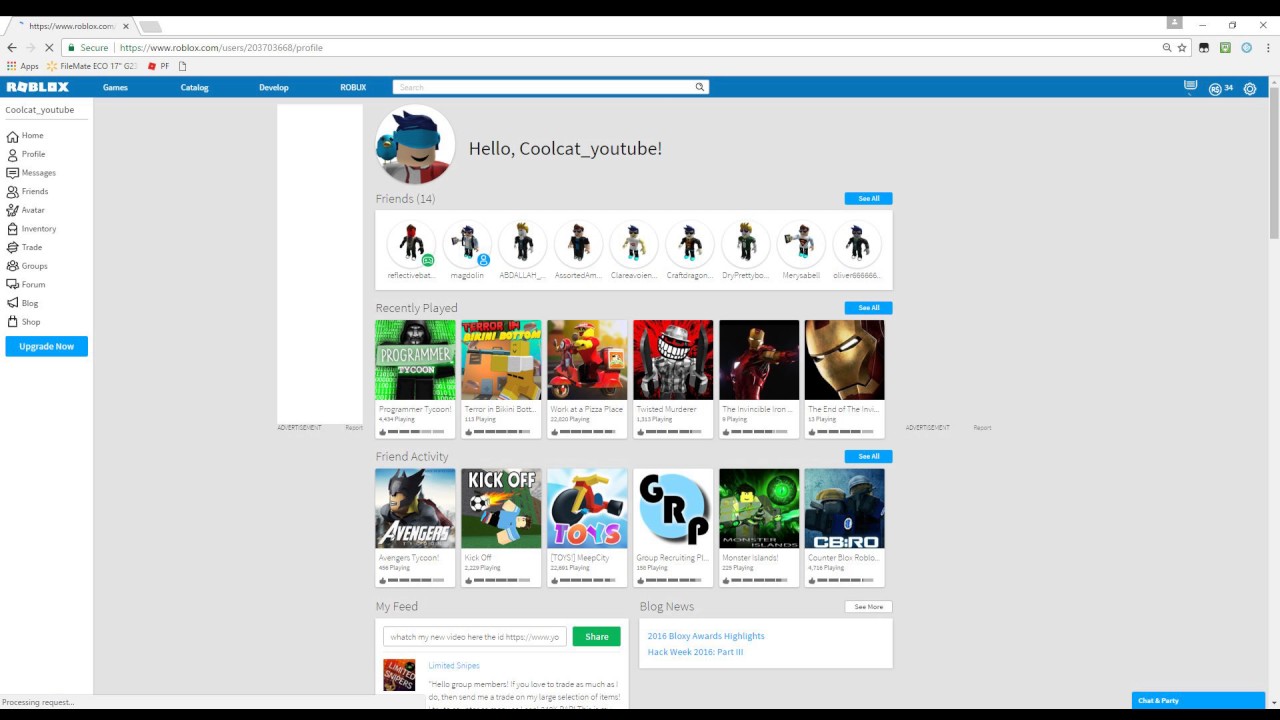The height and width of the screenshot is (720, 1280).
Task: Open the 2016 Bloxy Awards Highlights link
Action: coord(706,636)
